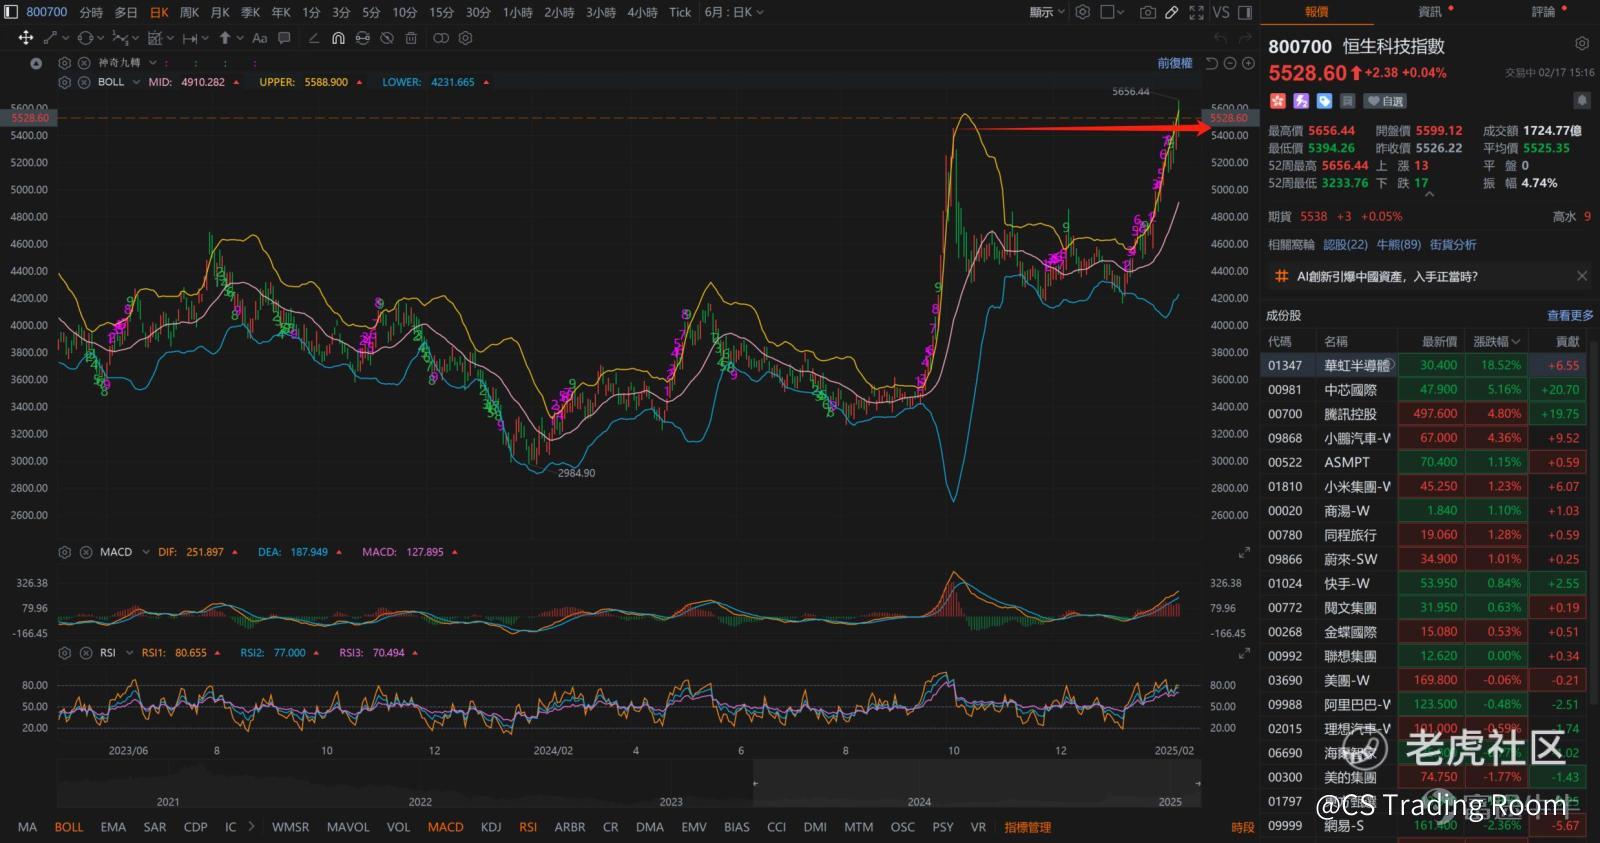
Task: Select the arrow marker tool
Action: click(x=225, y=38)
